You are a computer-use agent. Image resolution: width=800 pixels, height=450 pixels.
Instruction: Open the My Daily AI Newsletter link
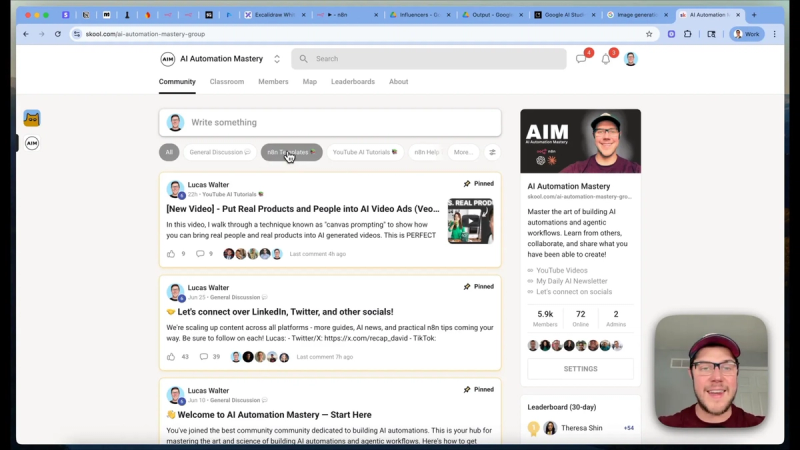coord(571,281)
